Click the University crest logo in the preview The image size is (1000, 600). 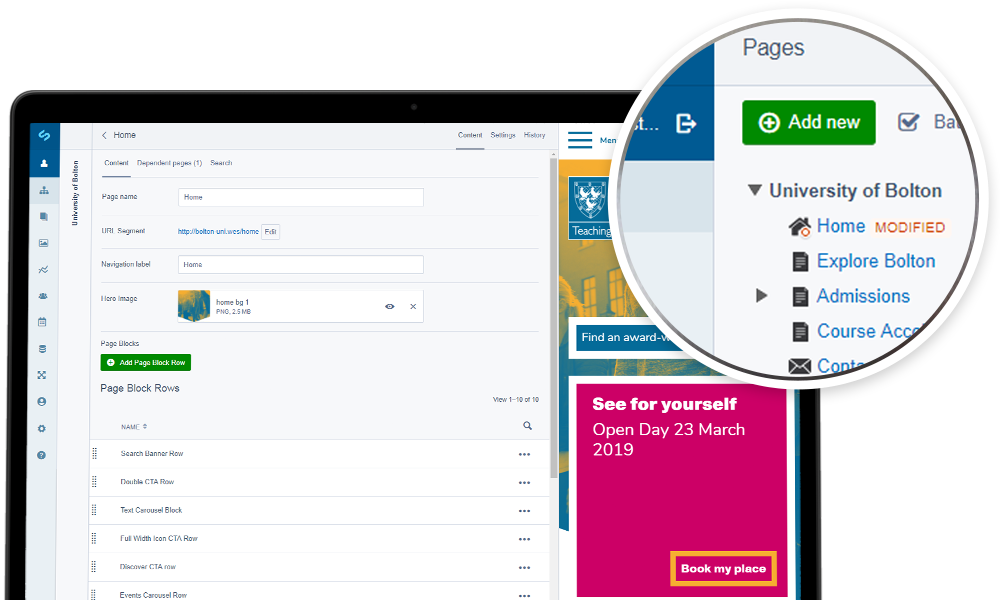[590, 199]
